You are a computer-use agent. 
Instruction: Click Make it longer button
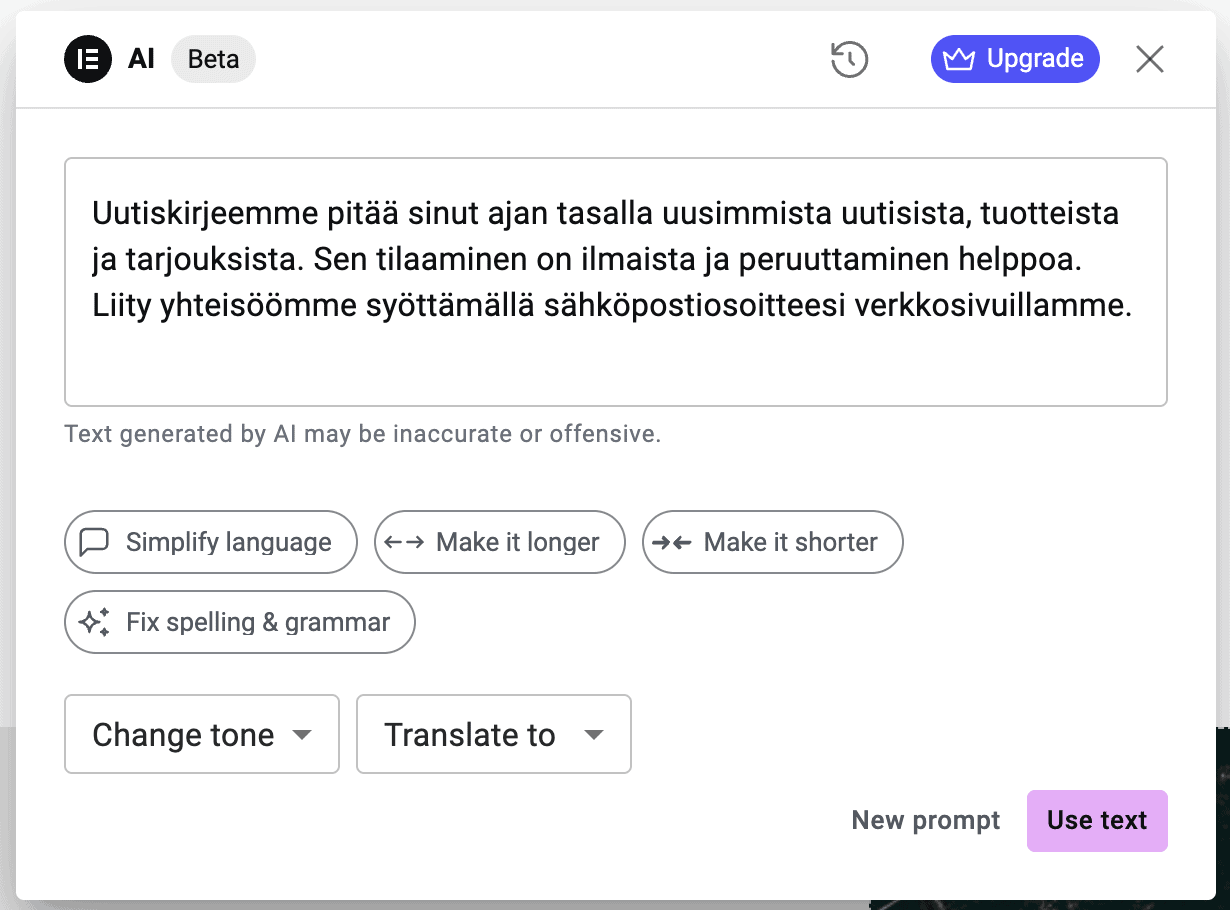(x=500, y=542)
